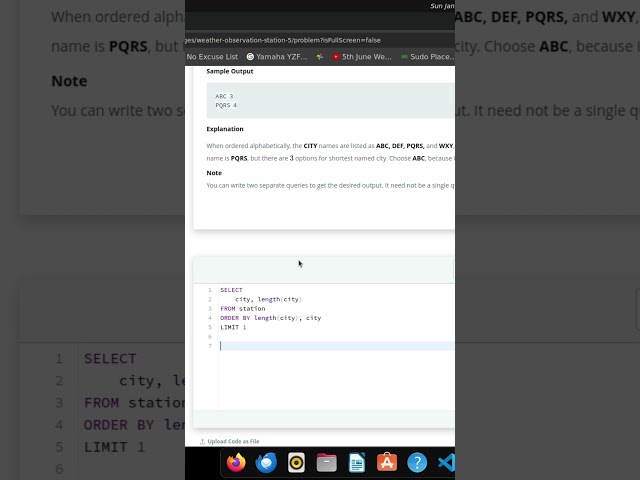Open Ubuntu Software store icon
640x480 pixels.
pyautogui.click(x=387, y=463)
